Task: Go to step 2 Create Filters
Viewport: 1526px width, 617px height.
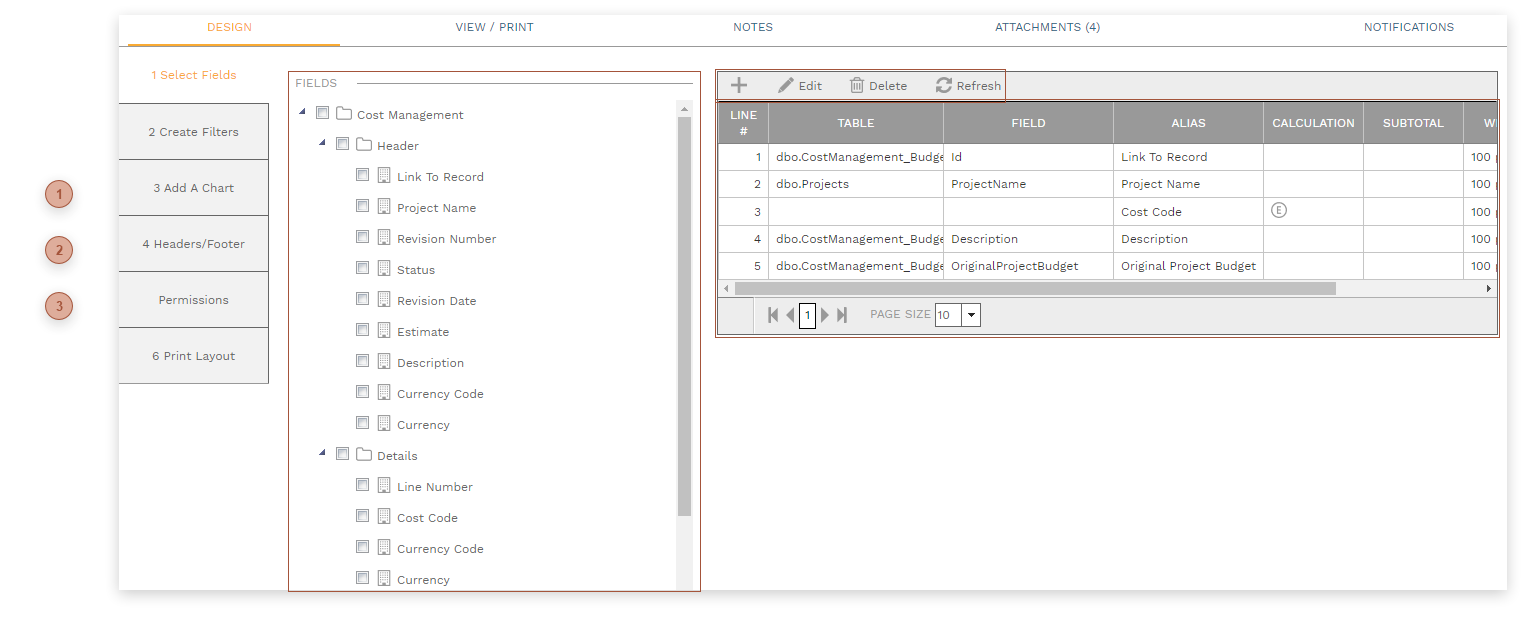Action: [x=193, y=131]
